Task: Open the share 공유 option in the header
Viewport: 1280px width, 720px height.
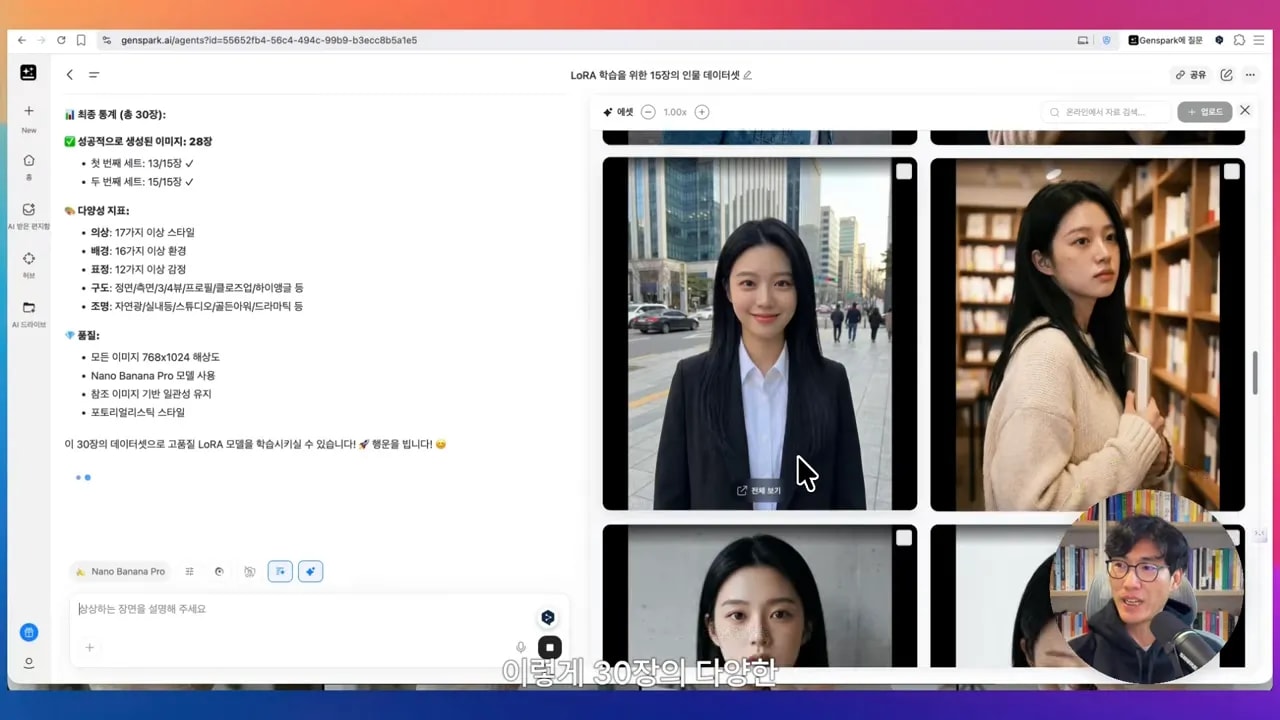Action: (x=1188, y=75)
